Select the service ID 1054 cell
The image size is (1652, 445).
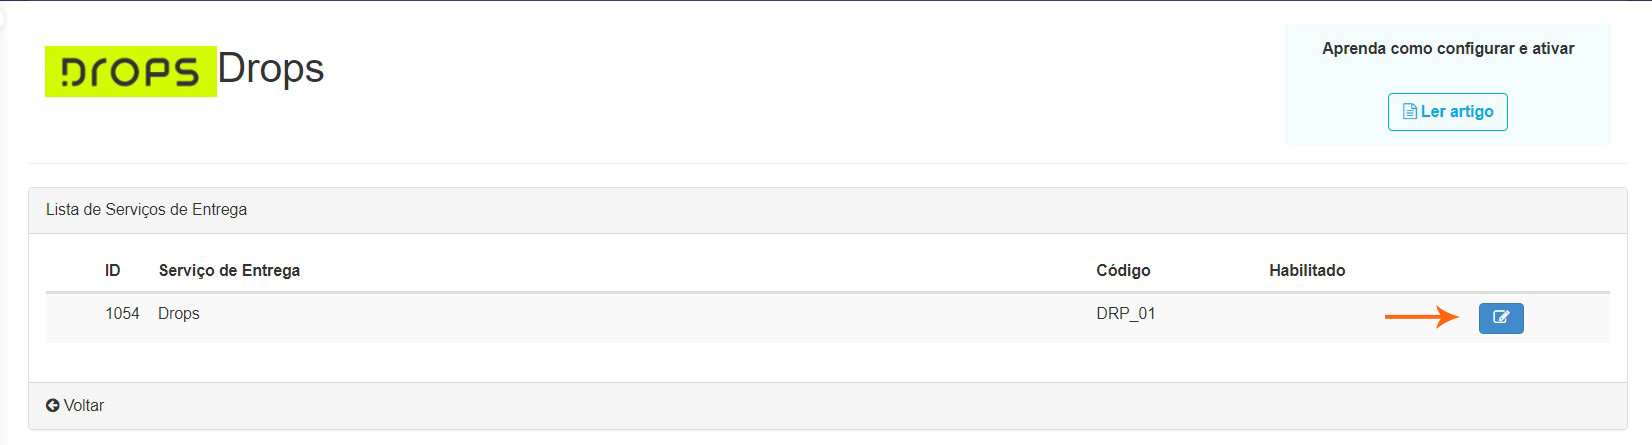tap(122, 314)
